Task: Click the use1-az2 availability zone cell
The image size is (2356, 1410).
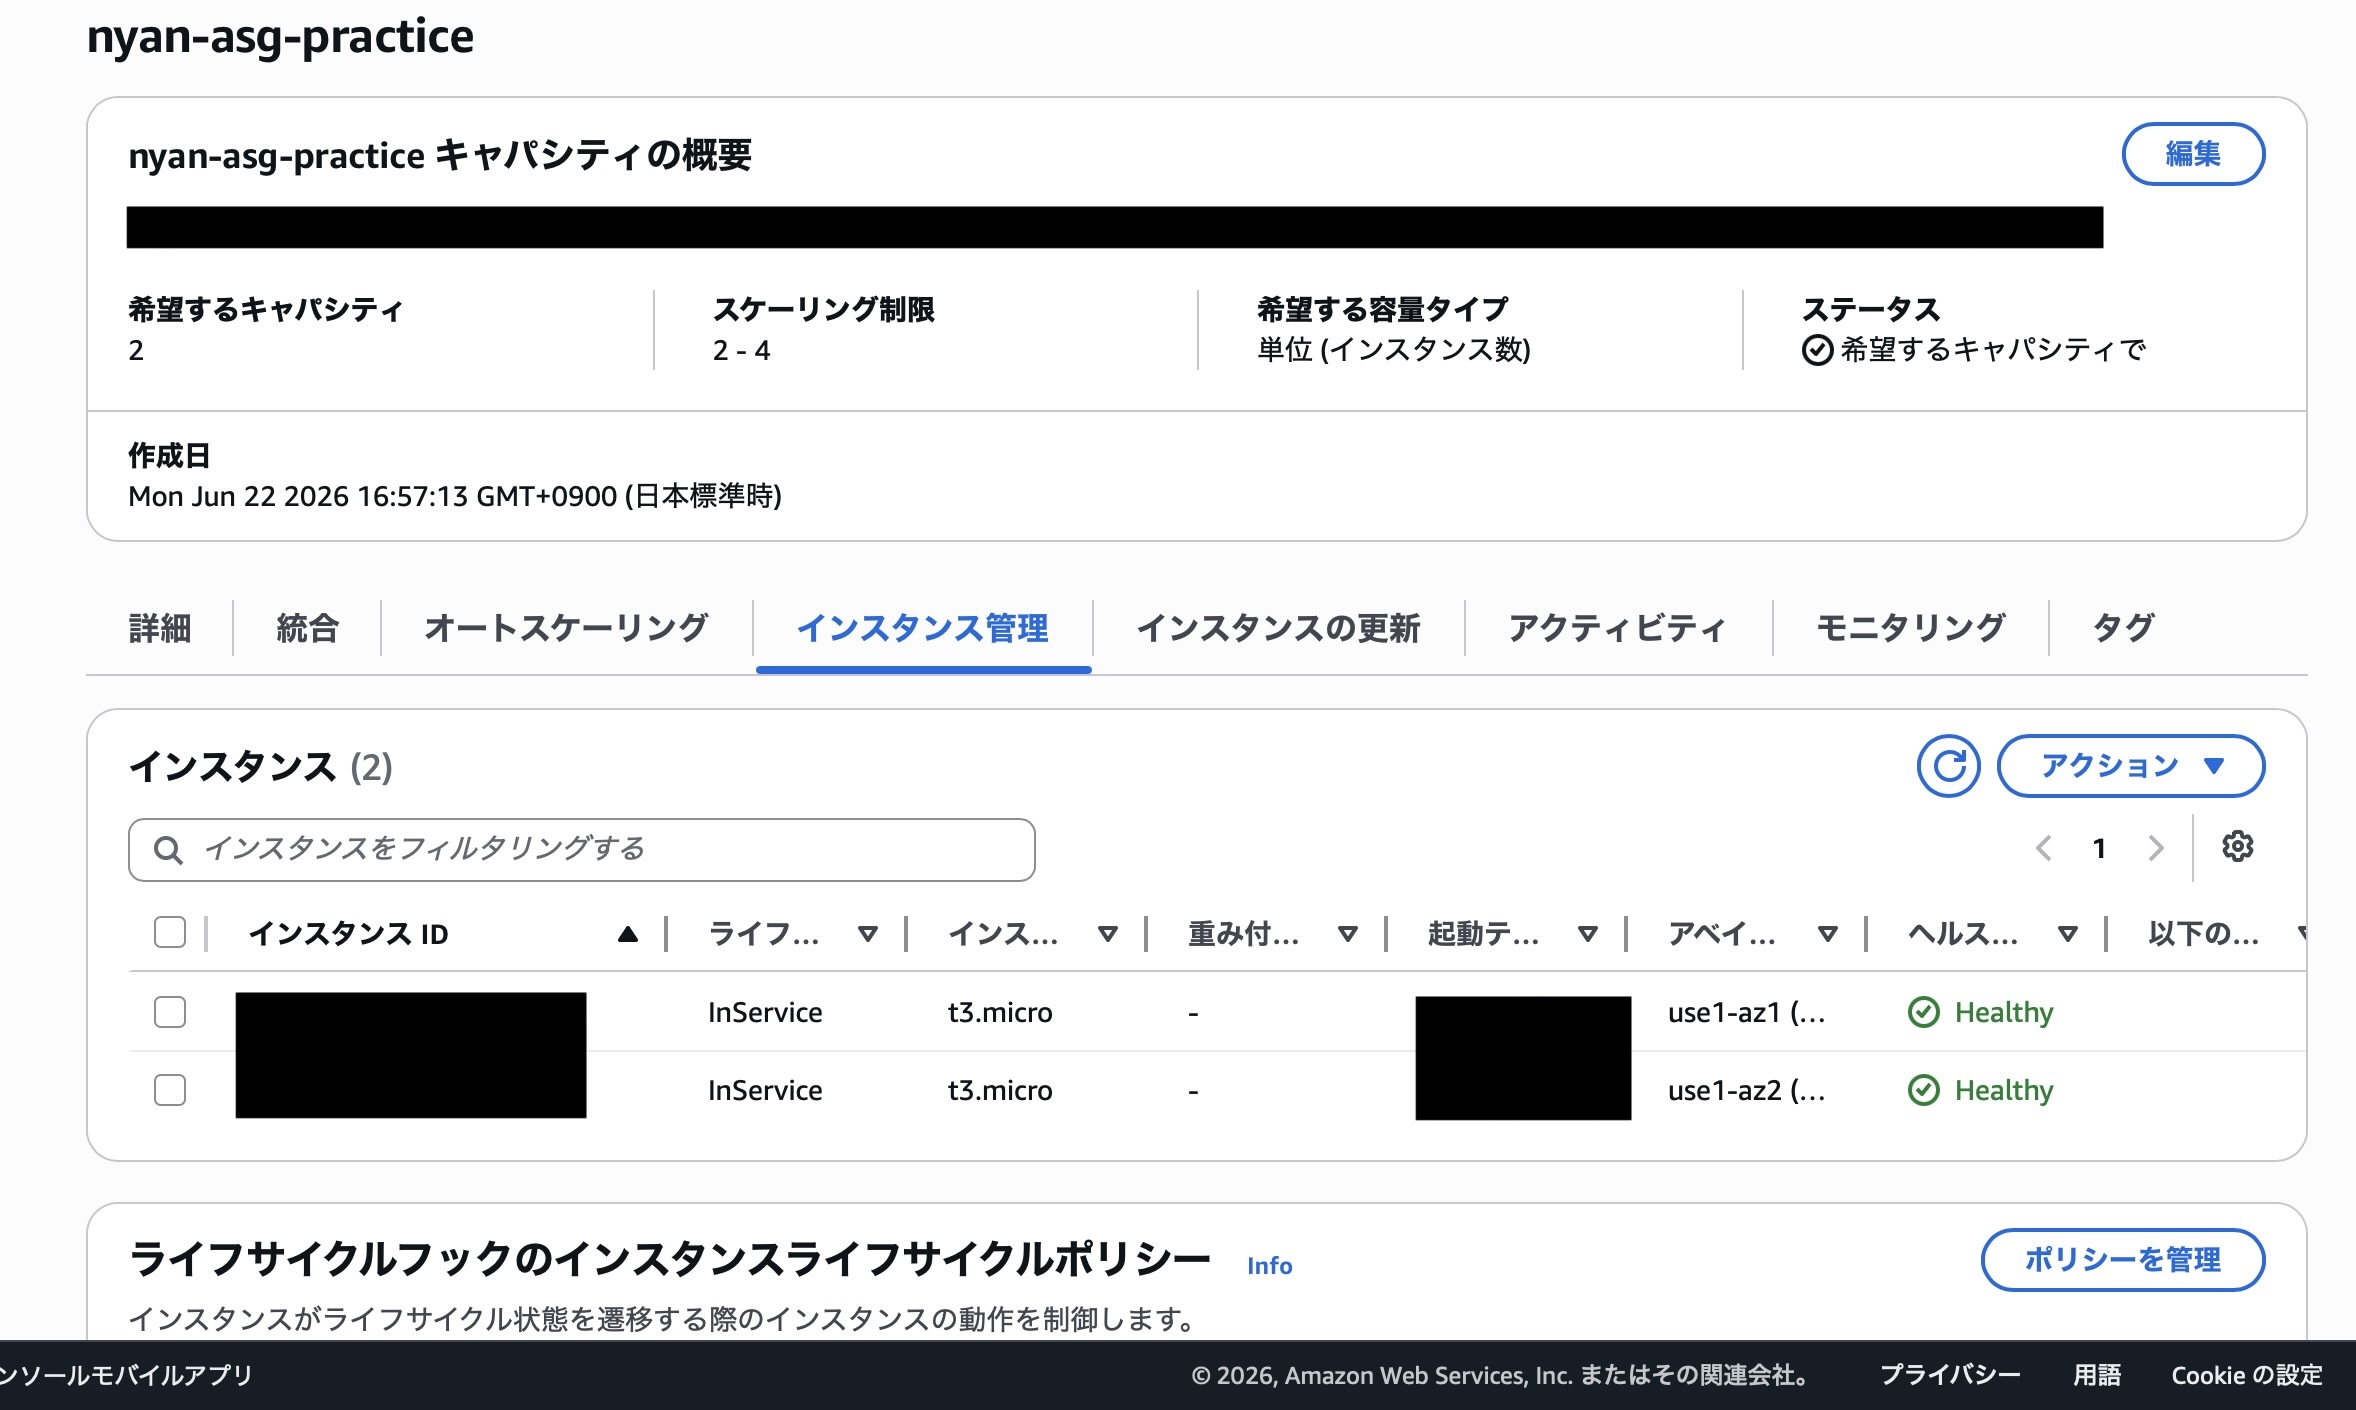Action: [x=1747, y=1090]
